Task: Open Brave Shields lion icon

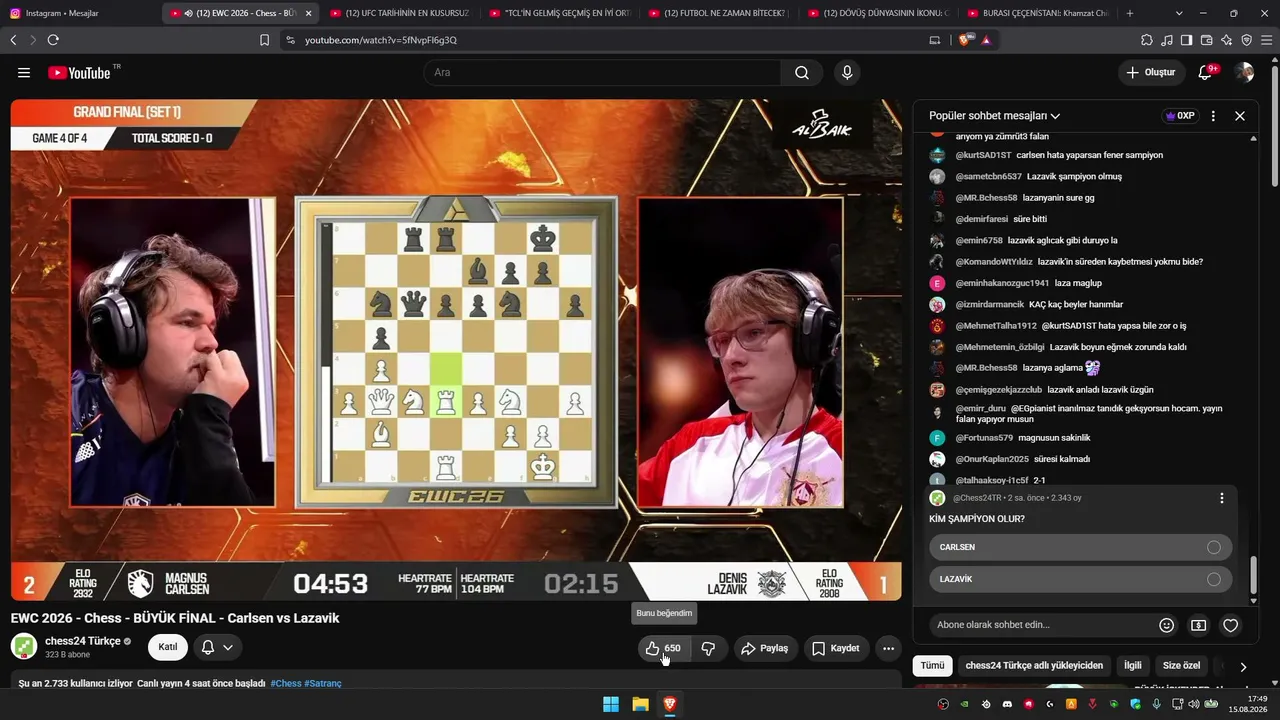Action: [x=964, y=40]
